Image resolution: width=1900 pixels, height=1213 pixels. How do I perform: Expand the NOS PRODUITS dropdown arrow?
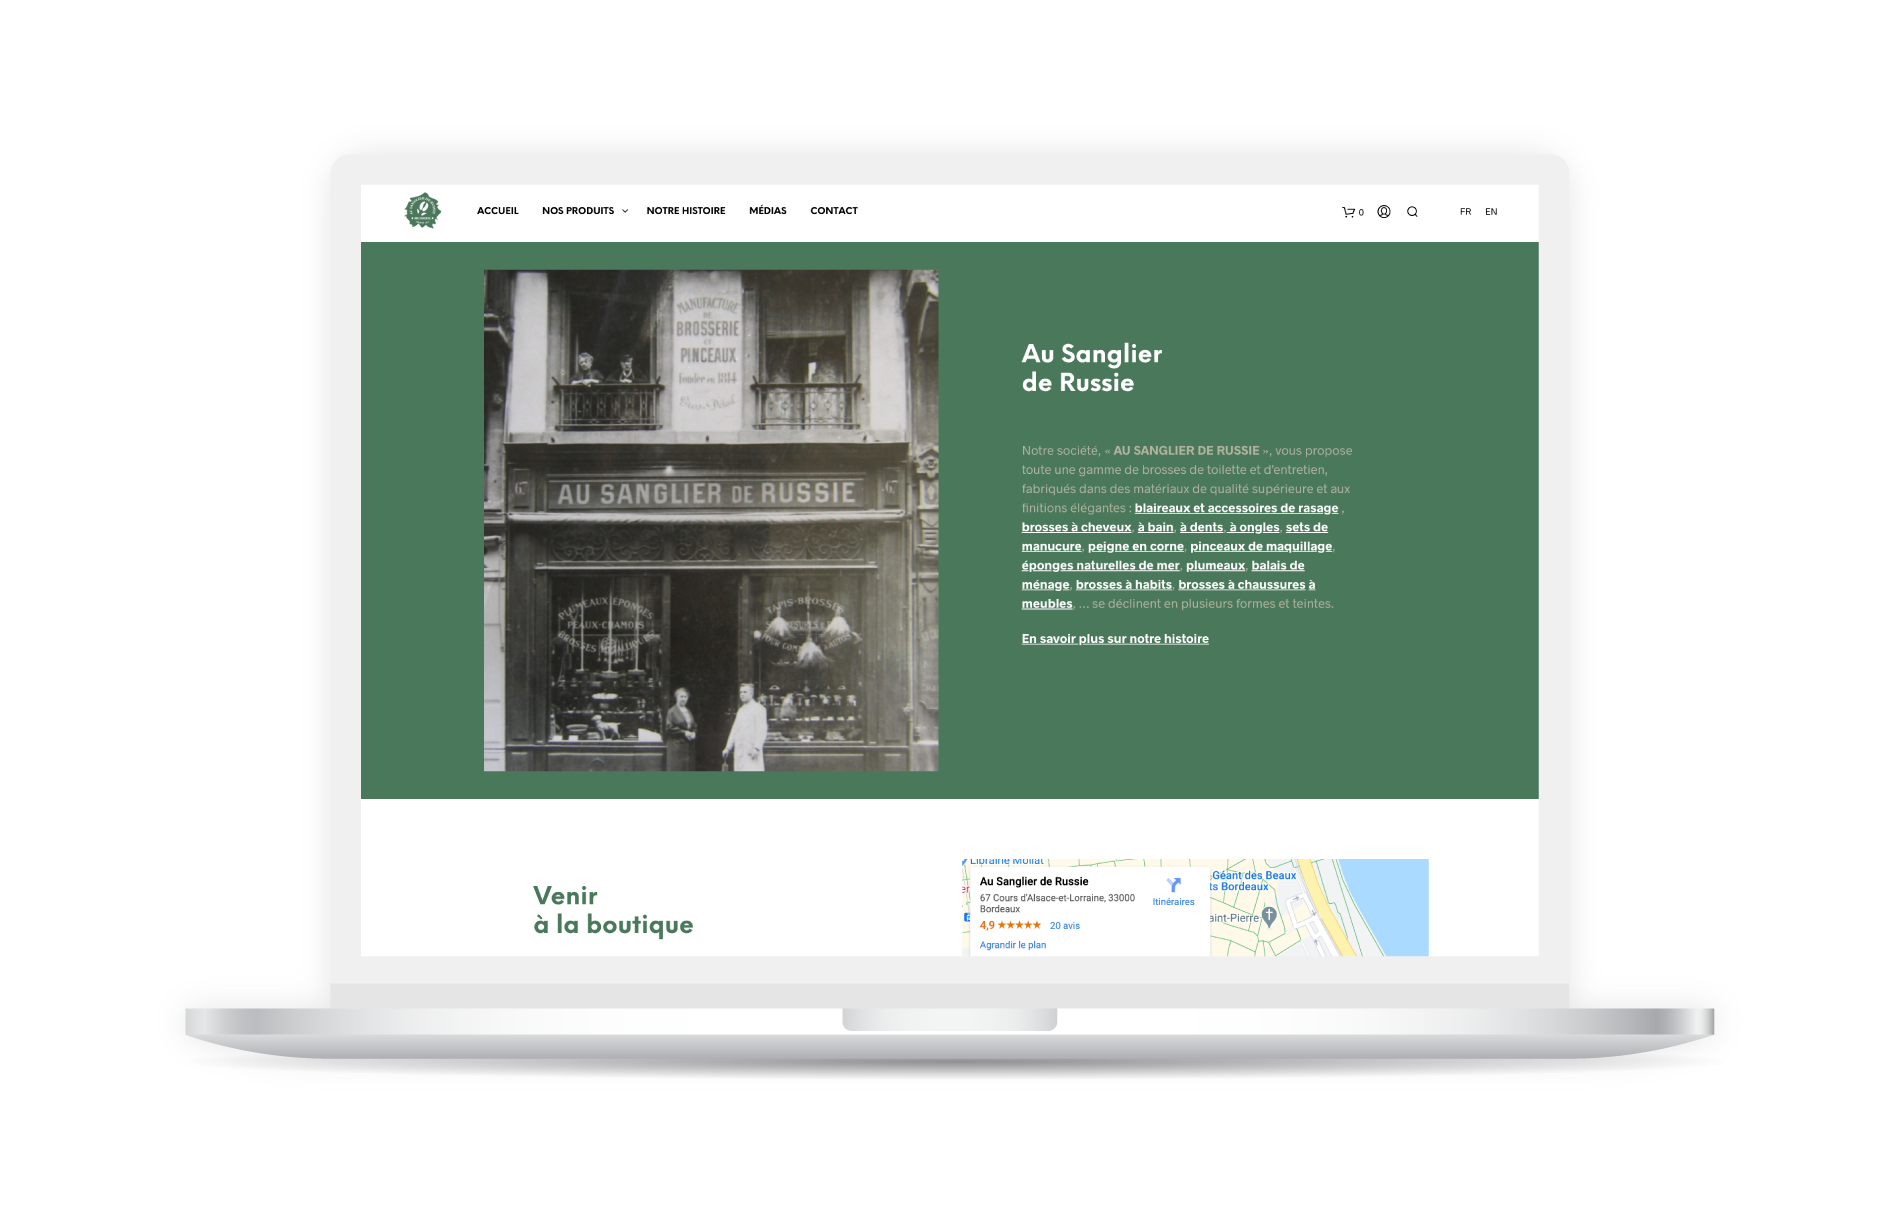(x=625, y=211)
